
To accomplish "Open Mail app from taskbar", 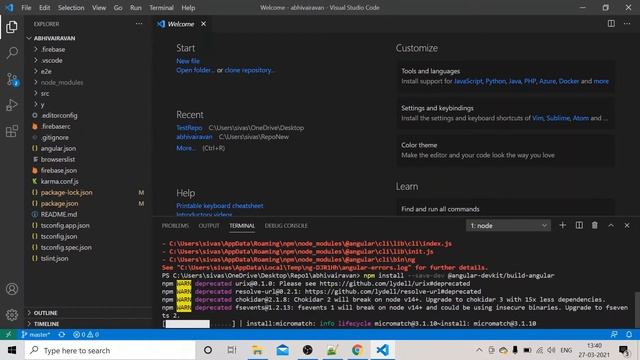I will click(282, 350).
